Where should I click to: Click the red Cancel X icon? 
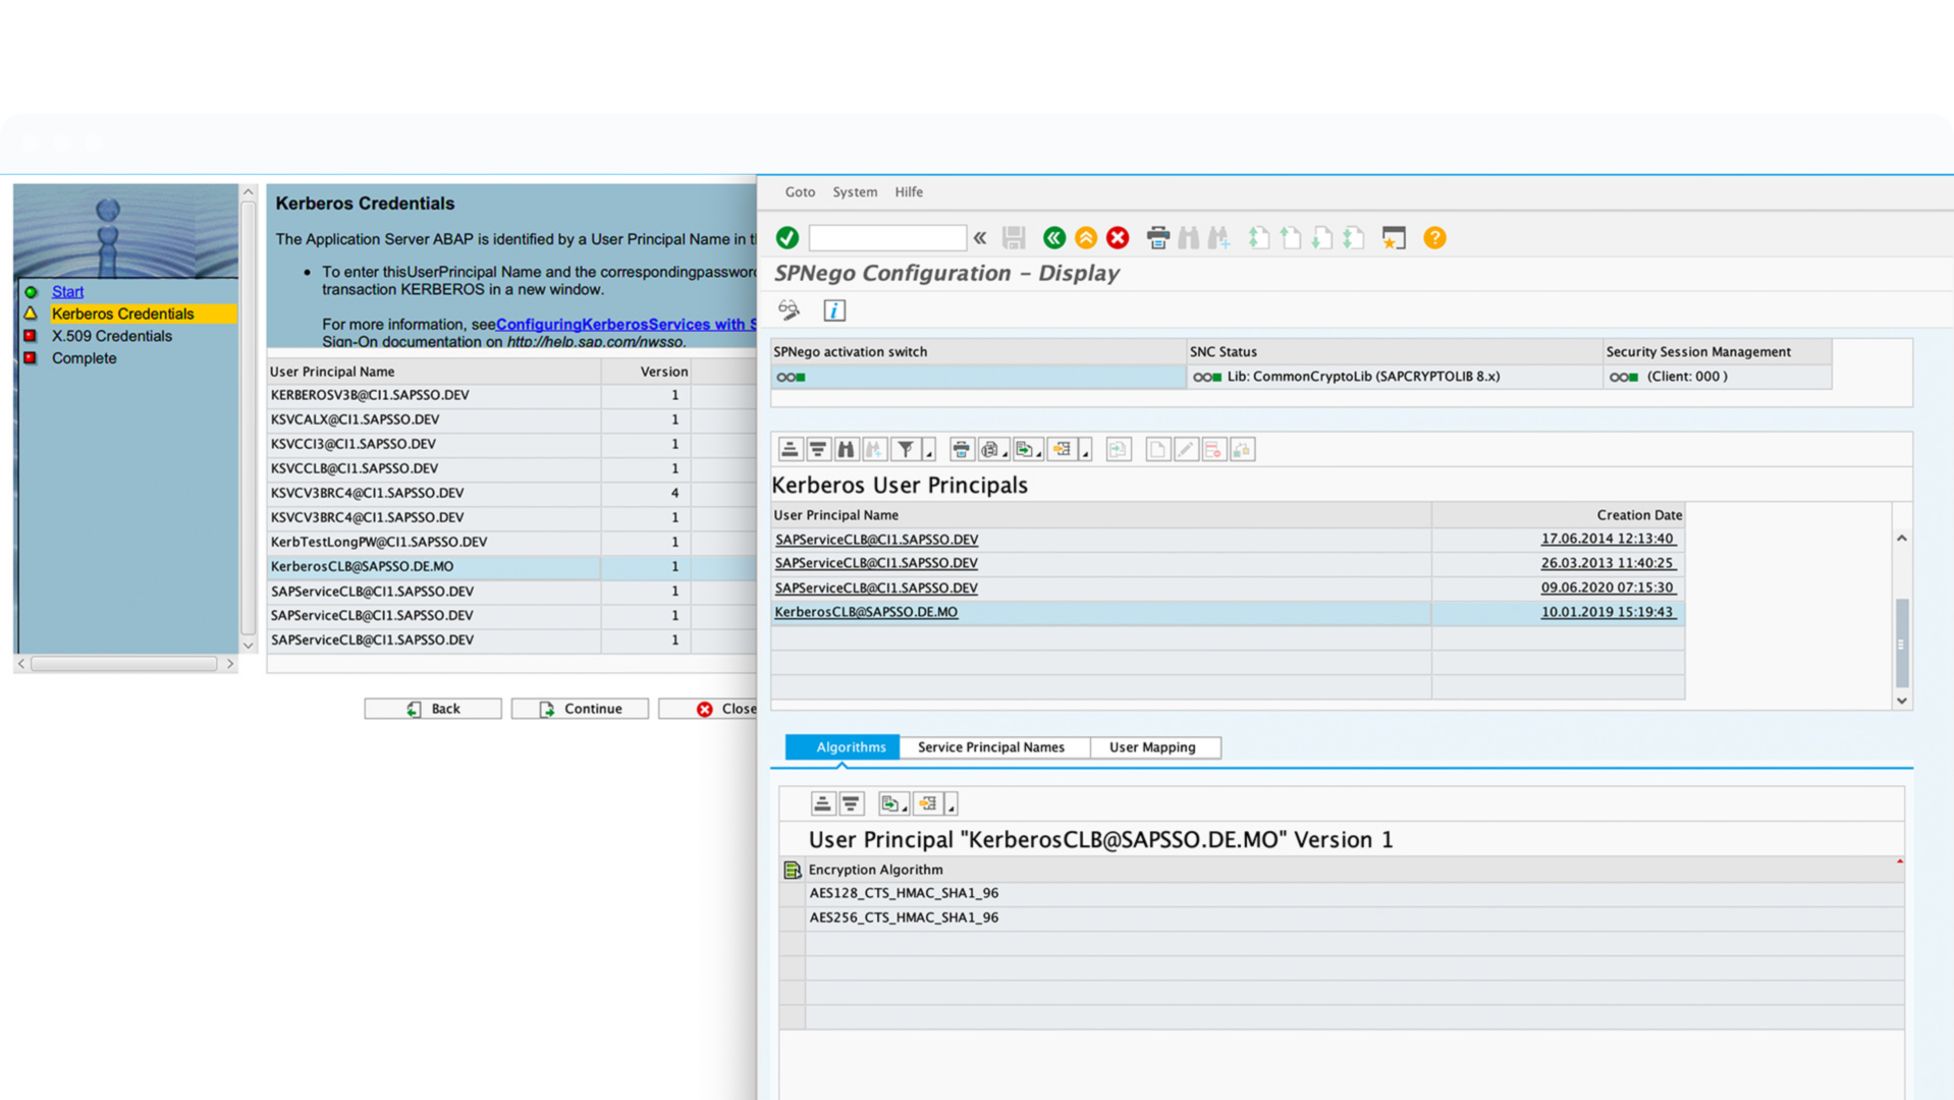click(x=1117, y=238)
